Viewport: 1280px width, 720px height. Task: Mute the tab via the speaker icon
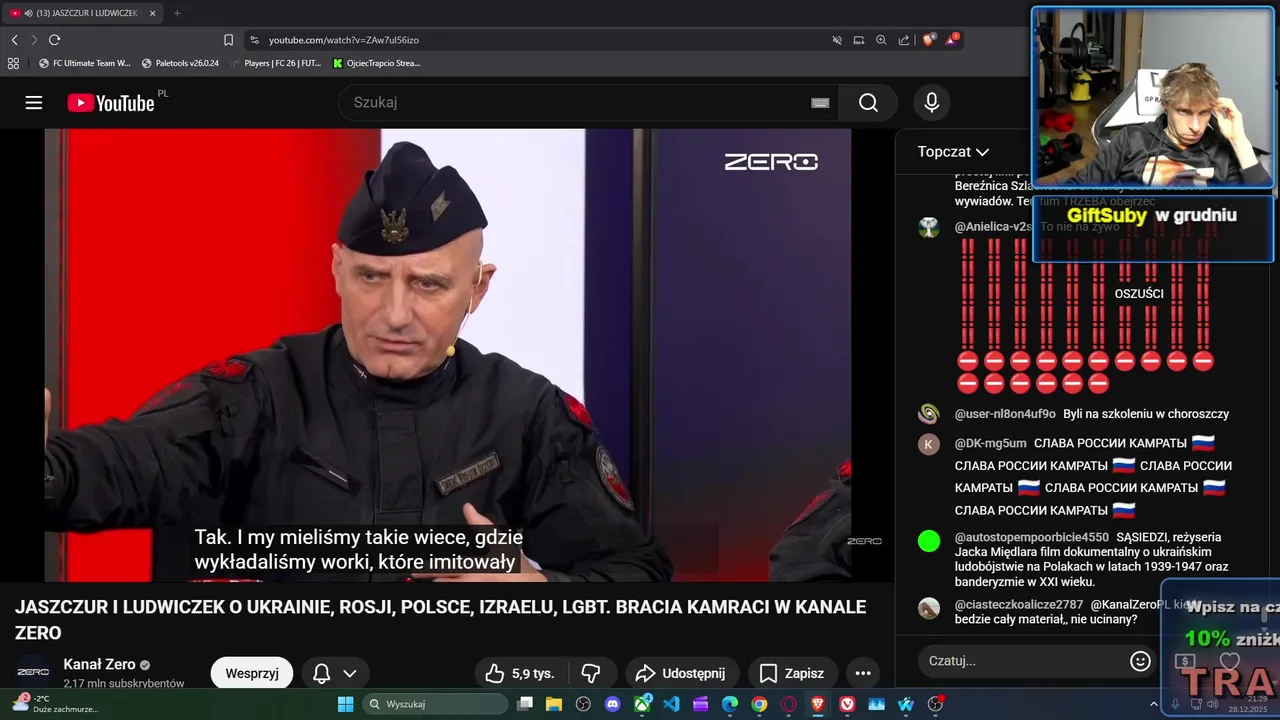point(27,13)
